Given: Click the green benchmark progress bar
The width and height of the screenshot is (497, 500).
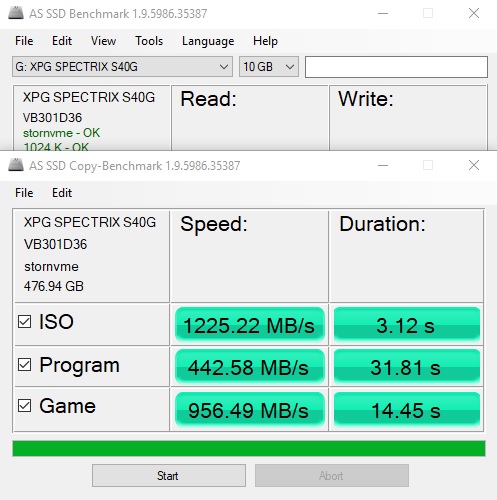Looking at the screenshot, I should coord(249,448).
